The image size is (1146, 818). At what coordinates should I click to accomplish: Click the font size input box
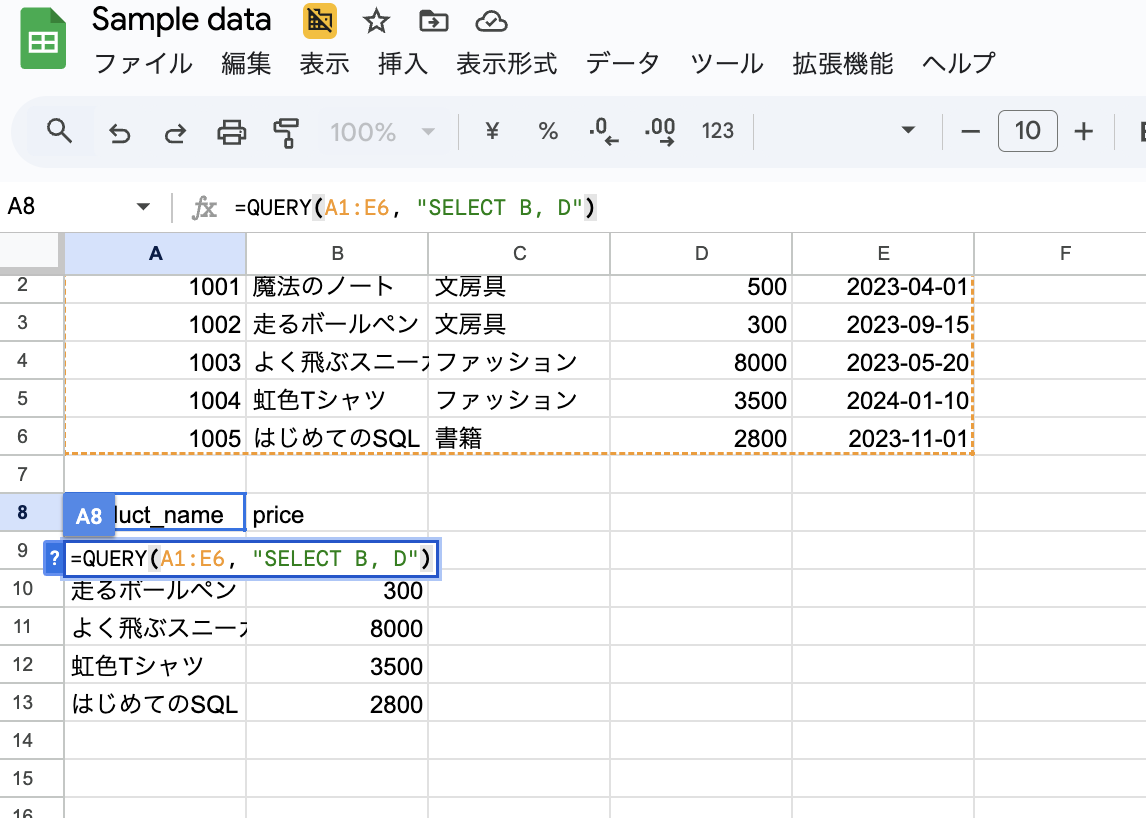pos(1027,131)
